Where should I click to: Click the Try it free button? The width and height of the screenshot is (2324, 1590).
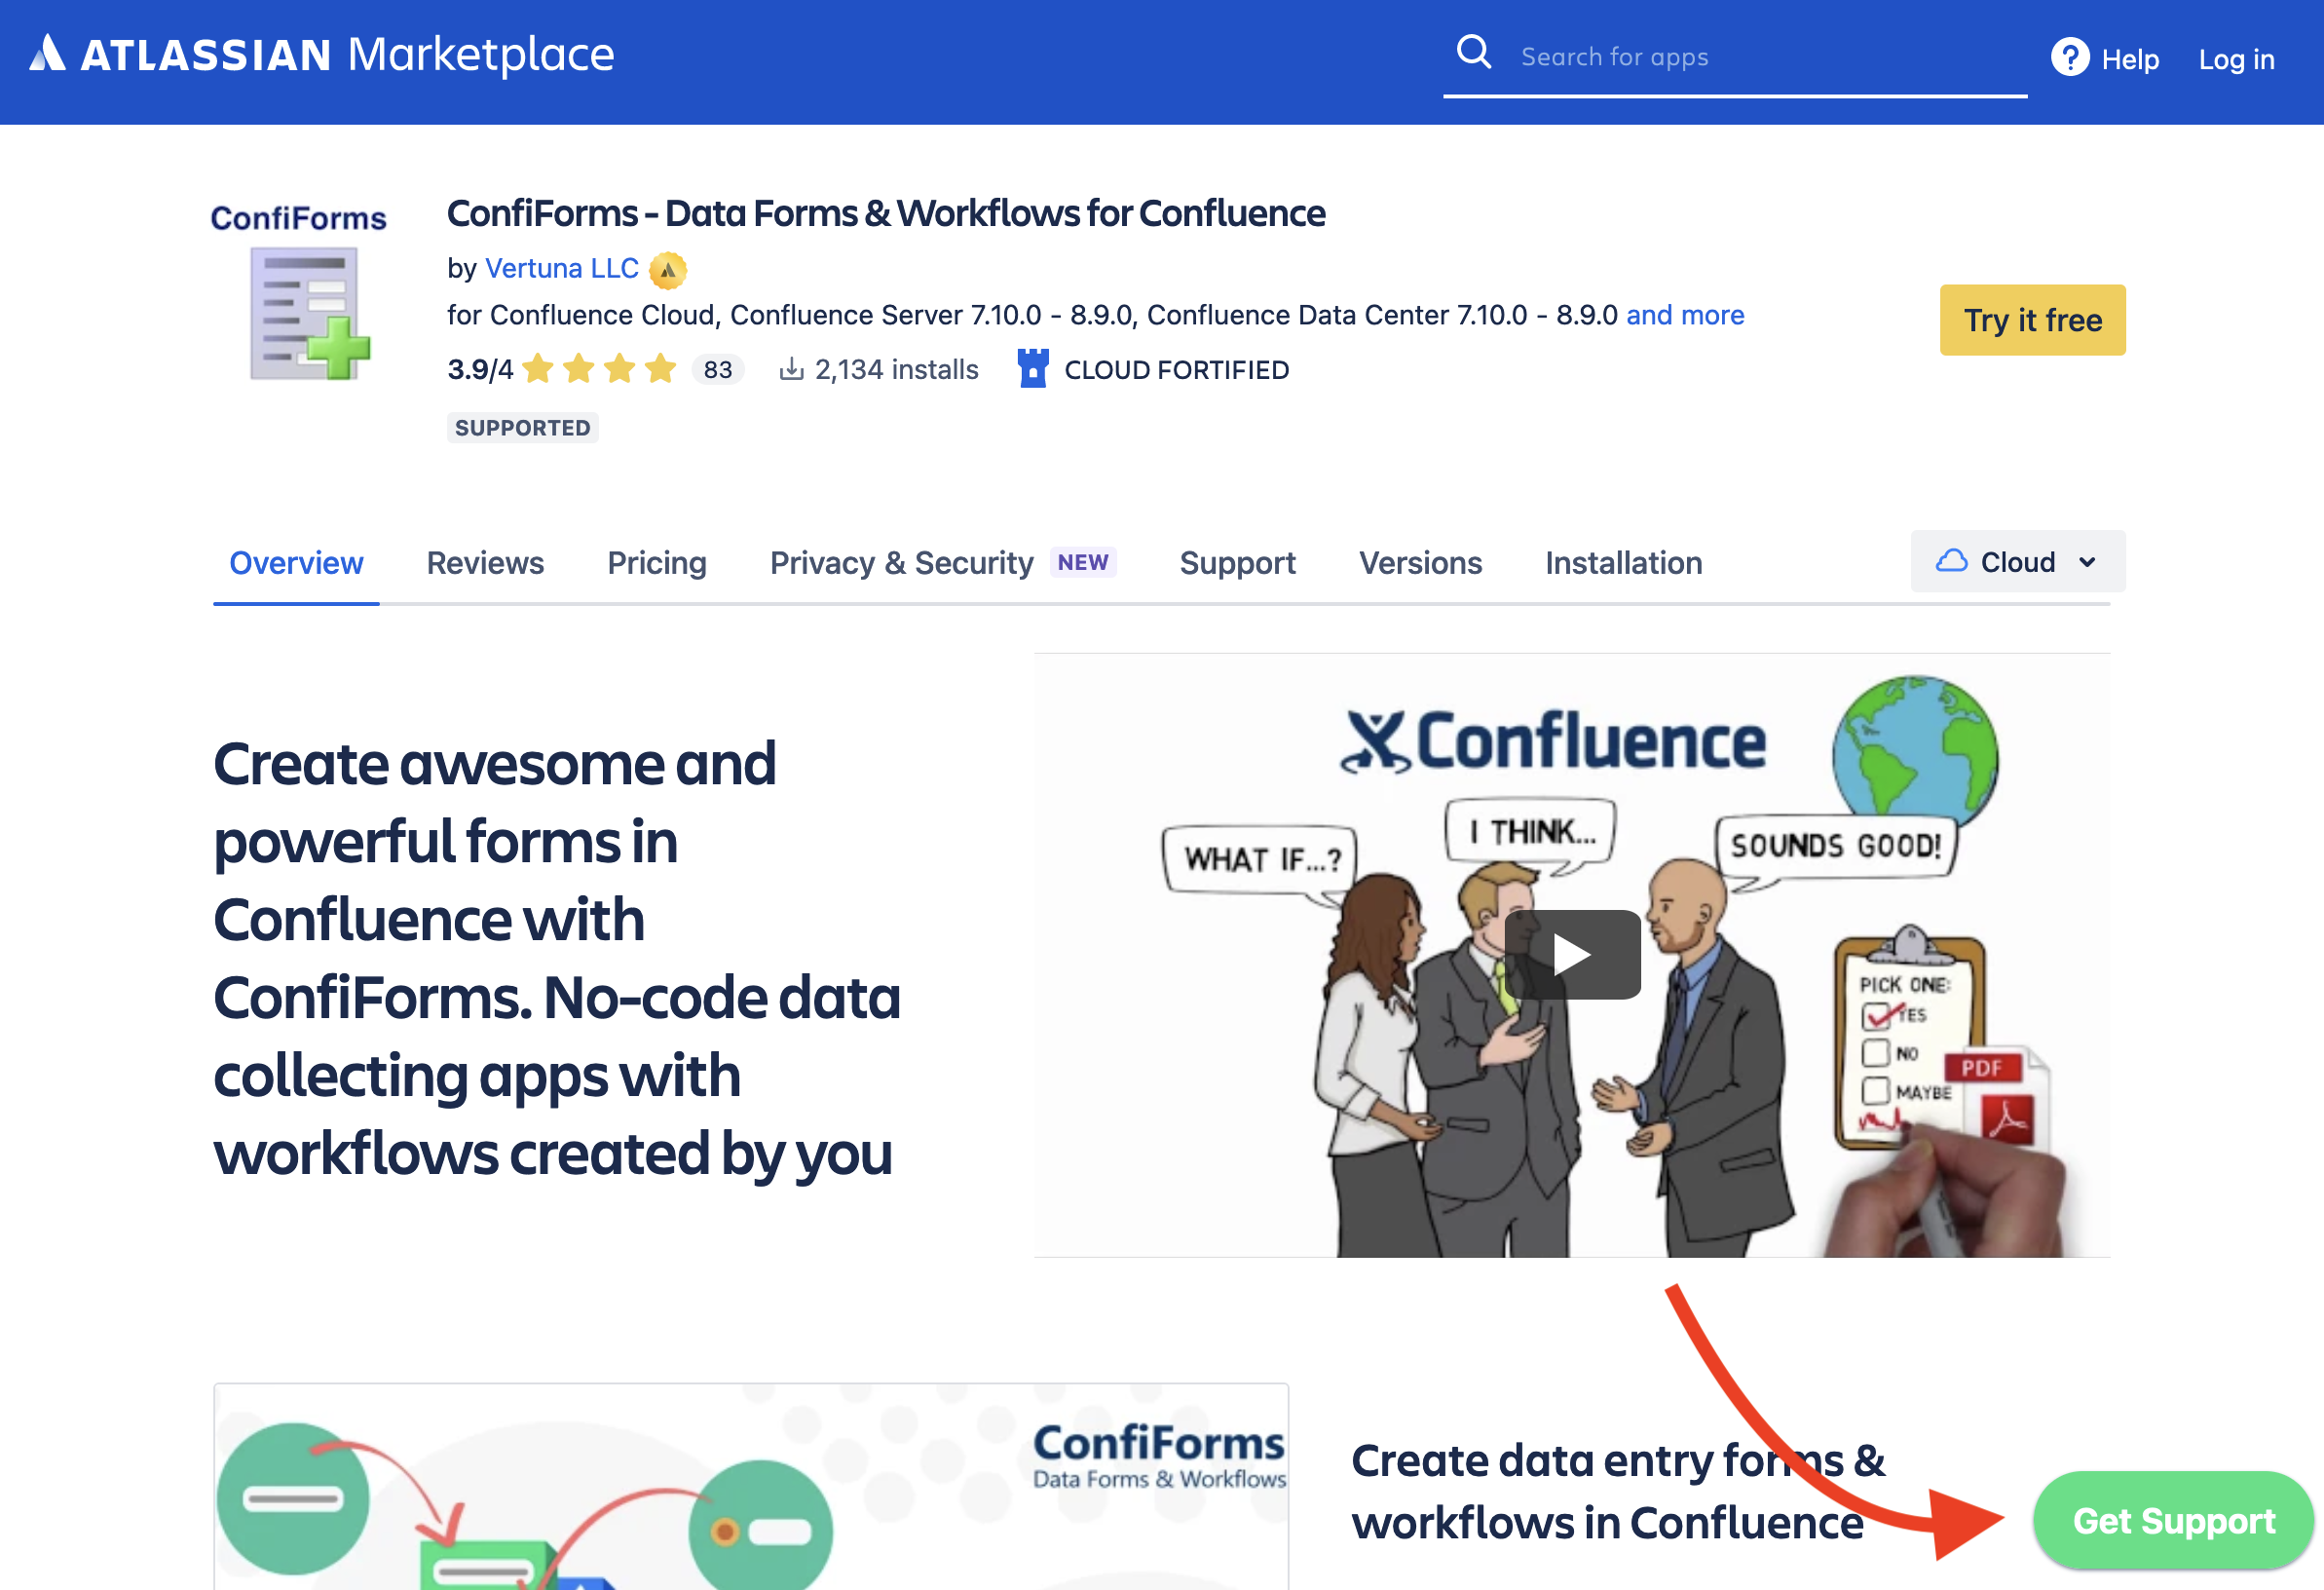2032,320
